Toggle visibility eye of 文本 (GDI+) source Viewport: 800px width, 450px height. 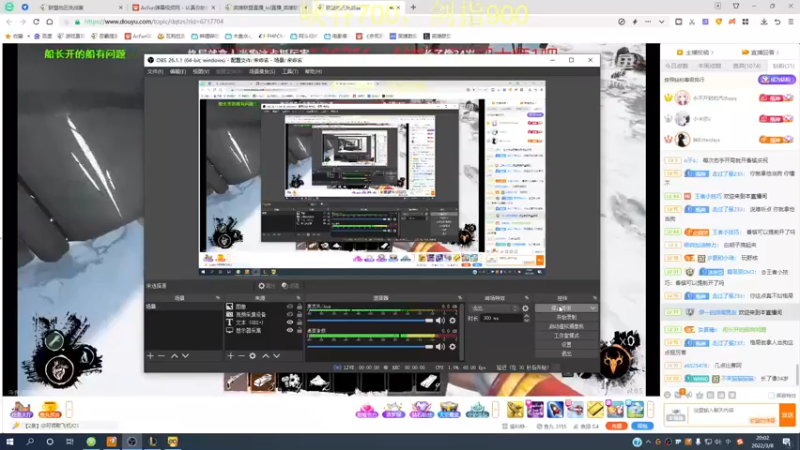coord(290,322)
